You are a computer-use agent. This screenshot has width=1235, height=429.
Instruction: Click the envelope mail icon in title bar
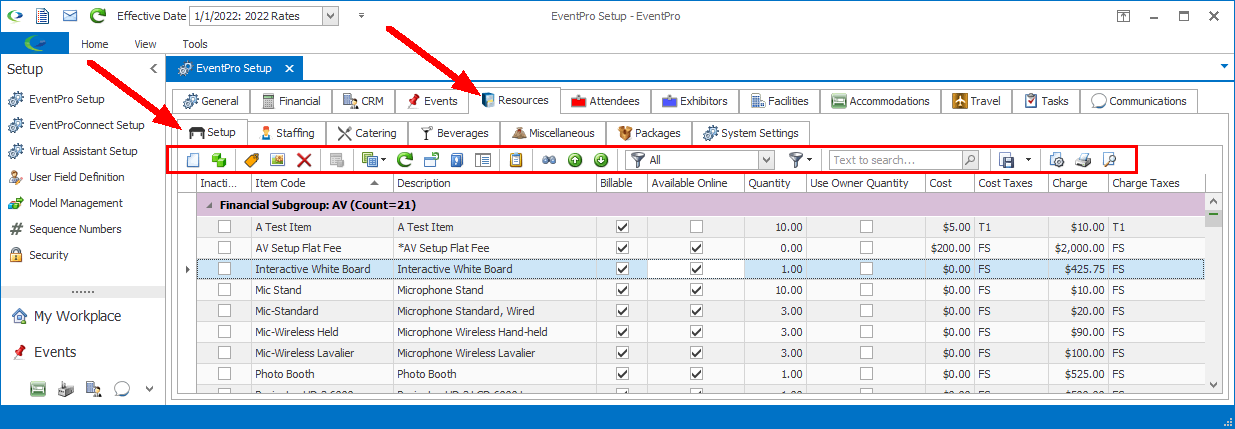(70, 16)
